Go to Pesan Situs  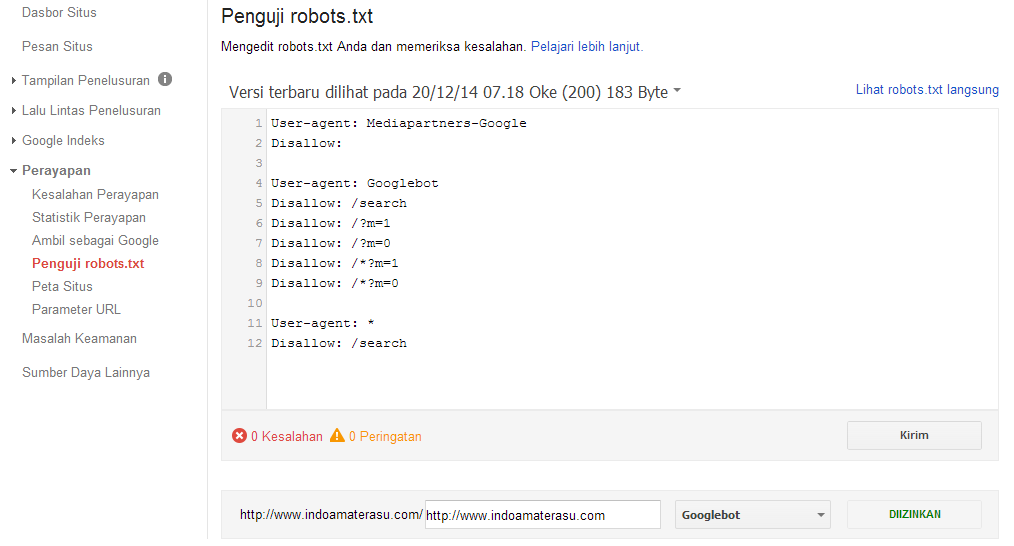(x=57, y=46)
